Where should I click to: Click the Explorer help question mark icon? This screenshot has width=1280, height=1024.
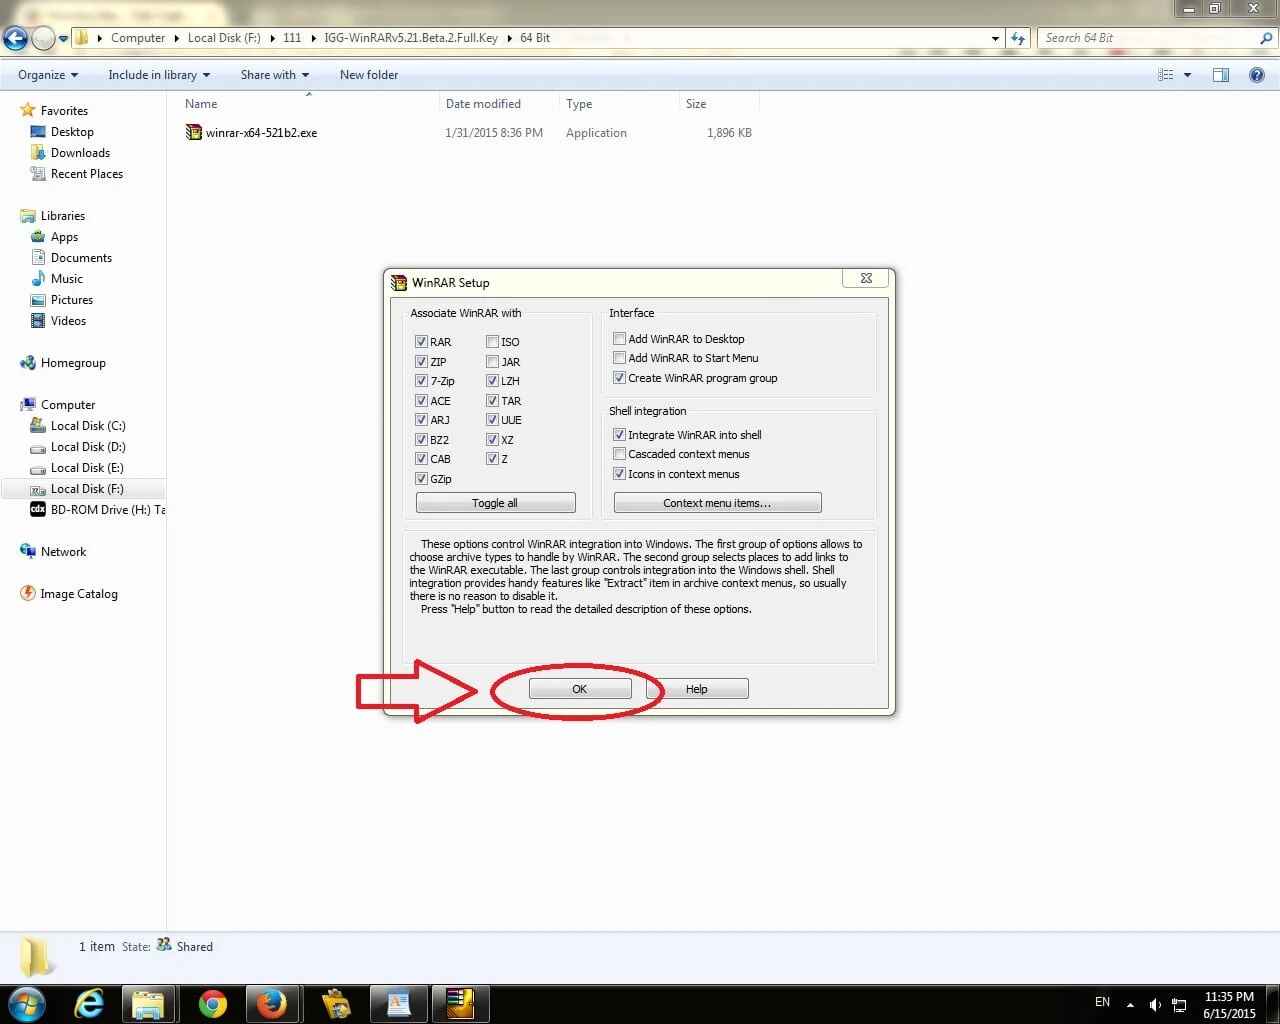coord(1256,75)
